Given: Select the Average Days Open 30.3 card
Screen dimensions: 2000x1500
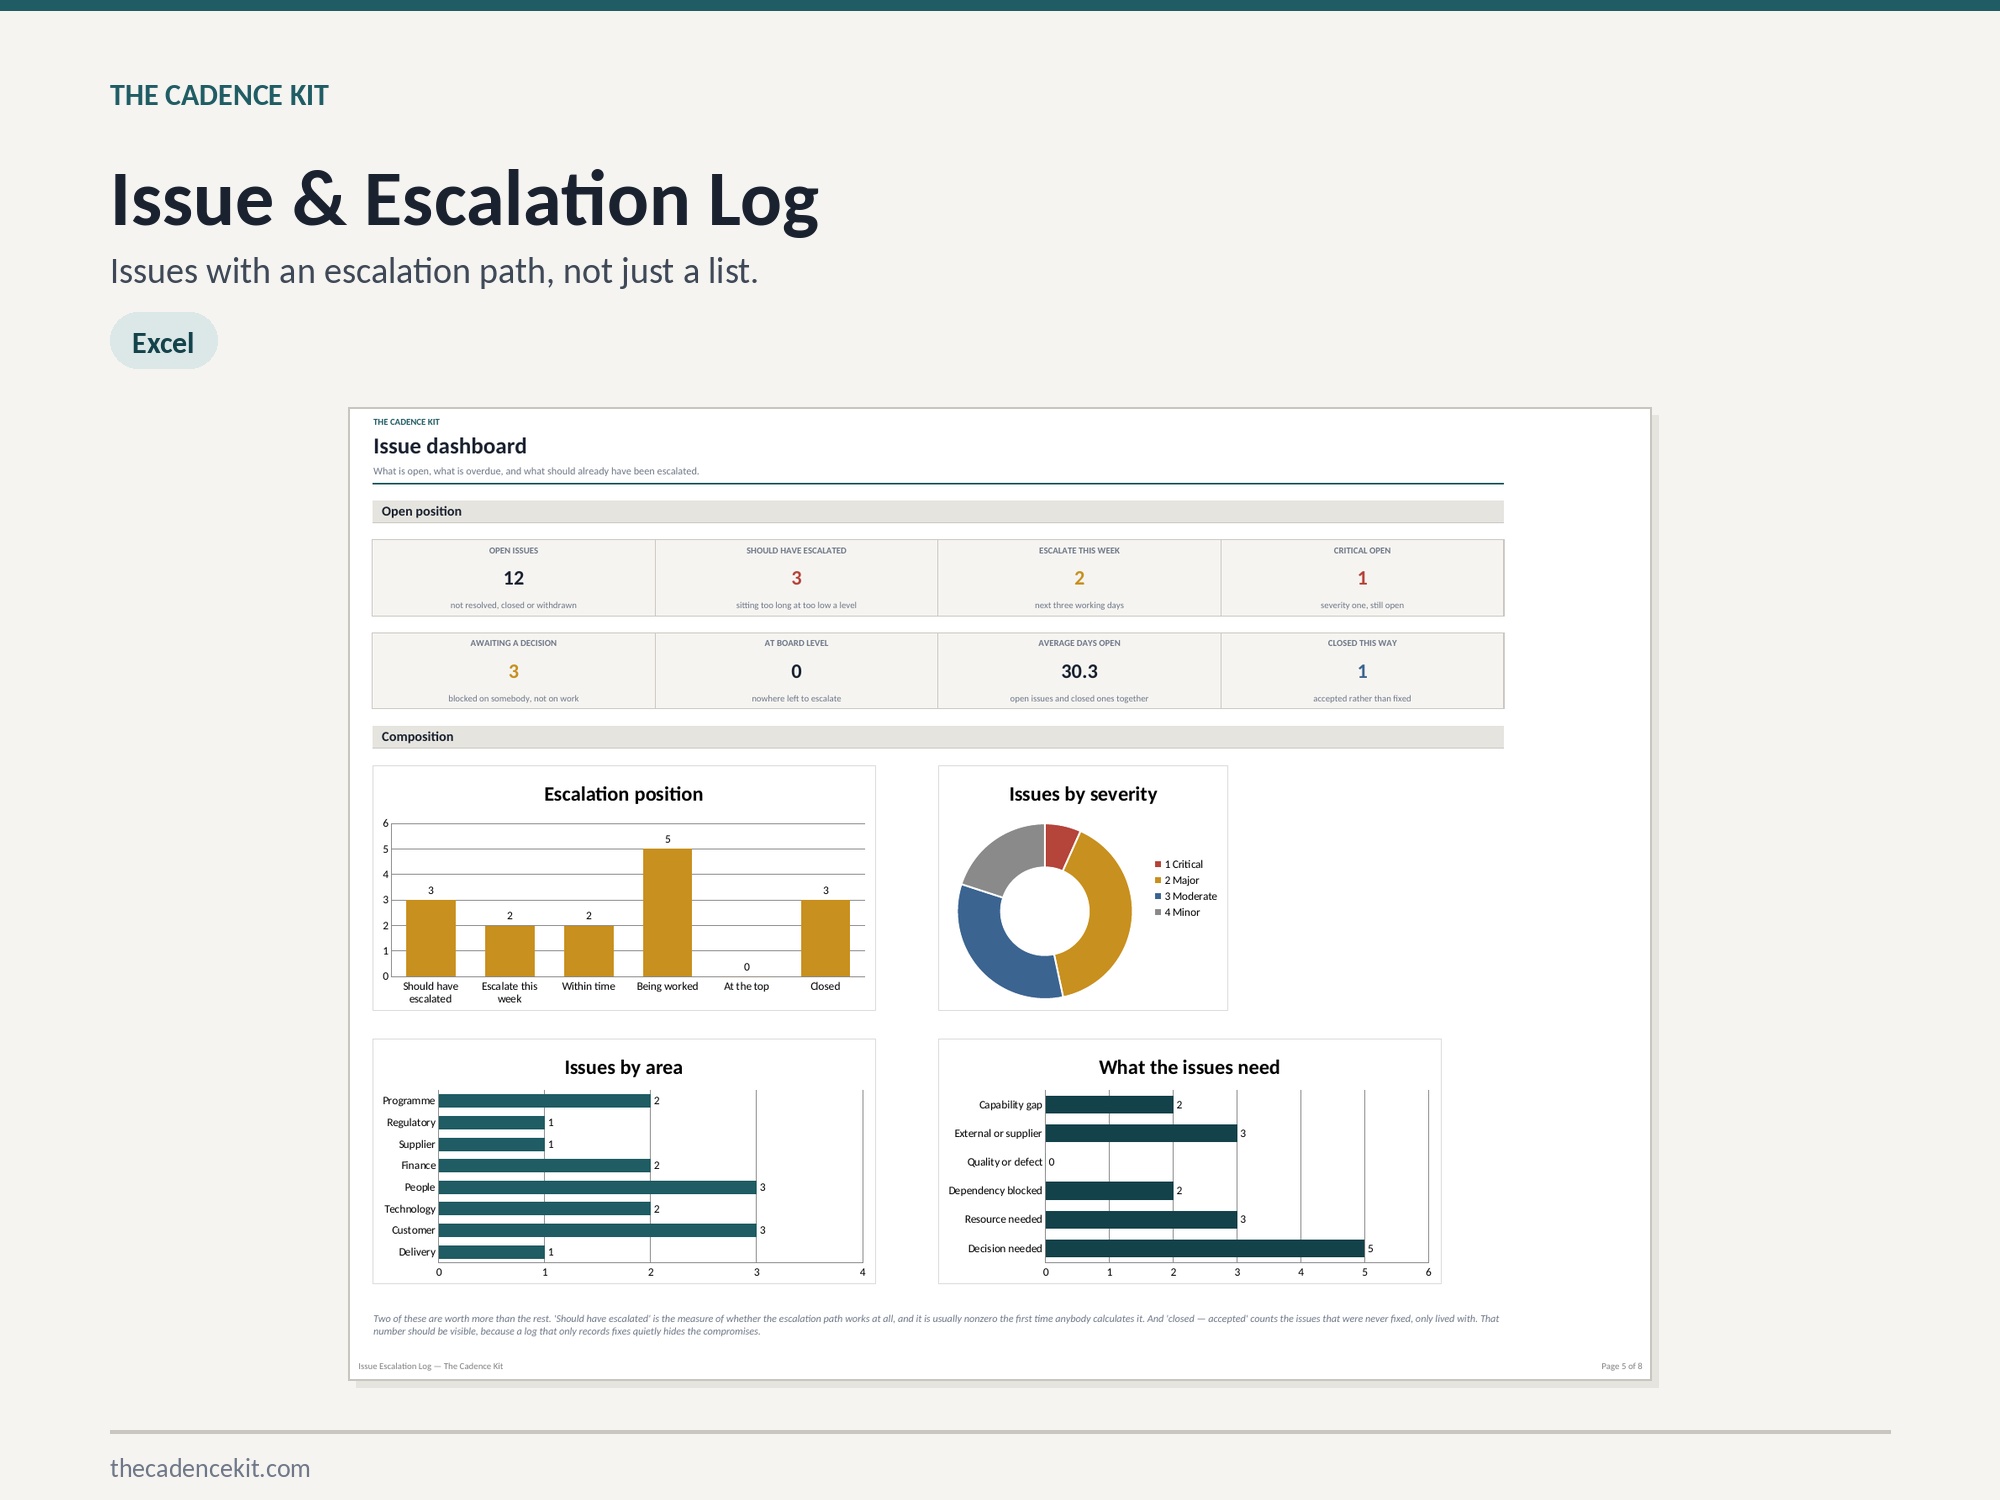Looking at the screenshot, I should point(1079,671).
